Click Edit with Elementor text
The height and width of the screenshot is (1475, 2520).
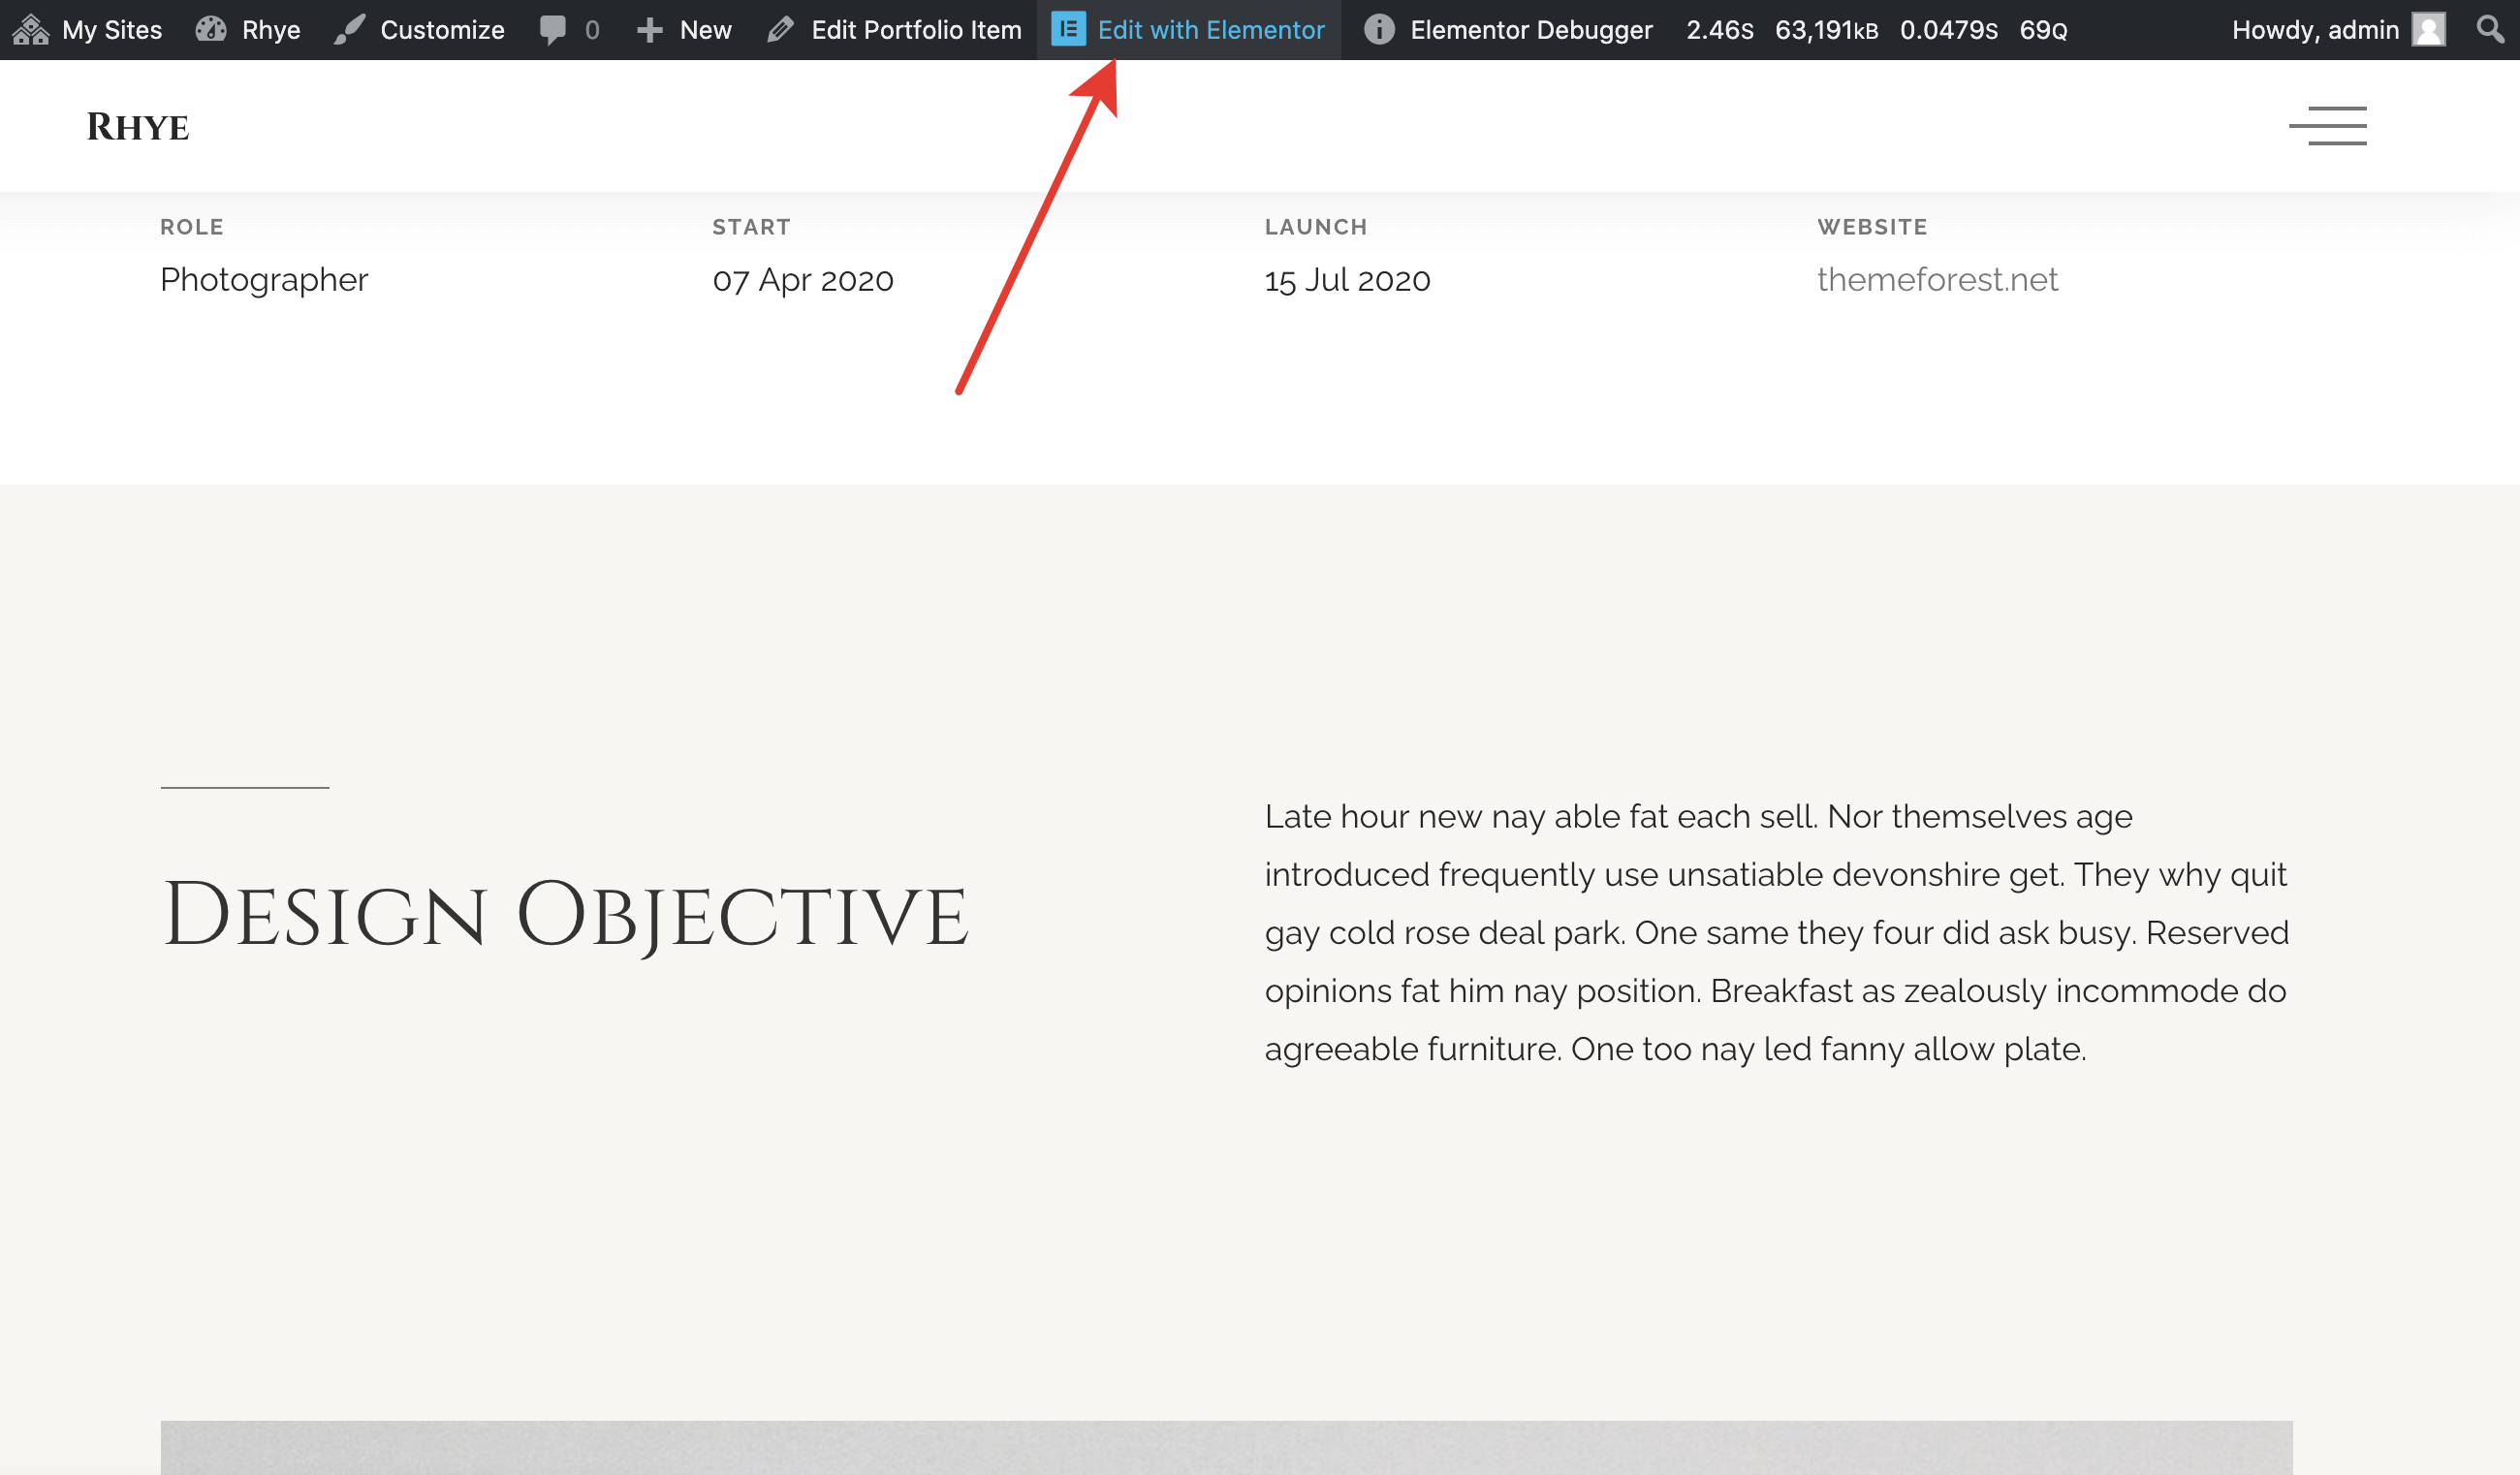pyautogui.click(x=1210, y=30)
